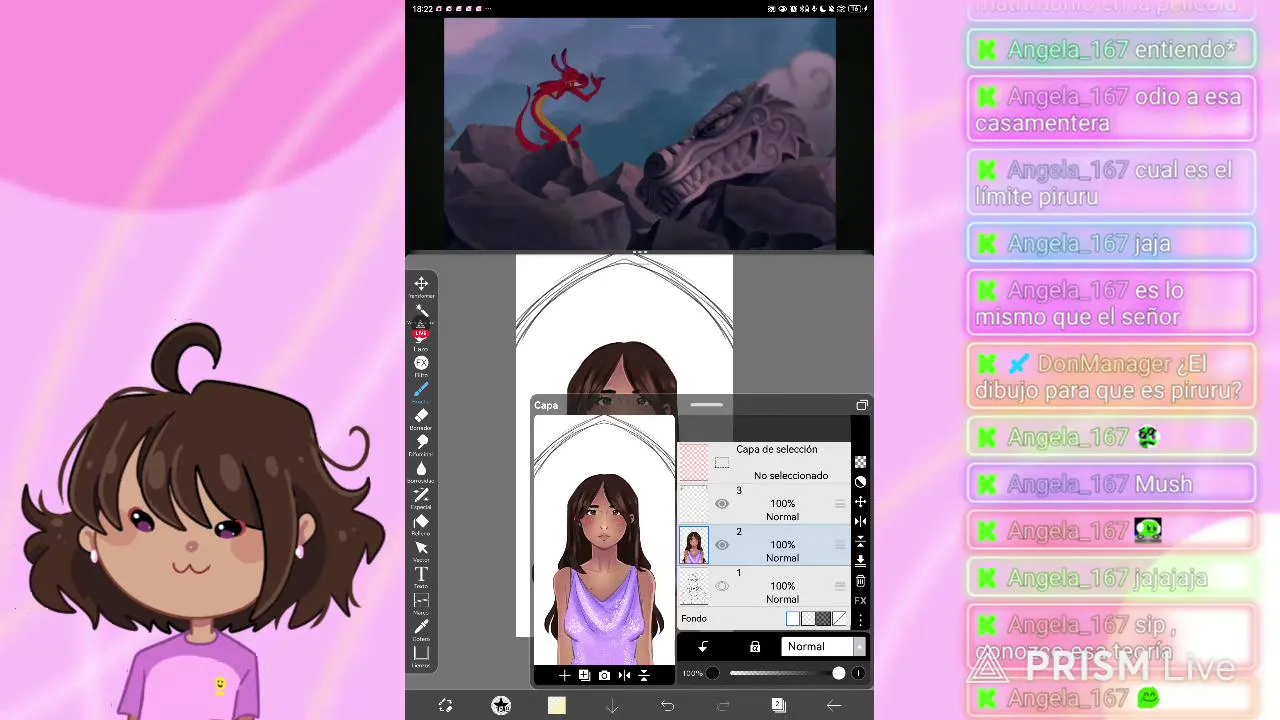The image size is (1280, 720).
Task: Select the Vector arrow tool
Action: tap(421, 549)
